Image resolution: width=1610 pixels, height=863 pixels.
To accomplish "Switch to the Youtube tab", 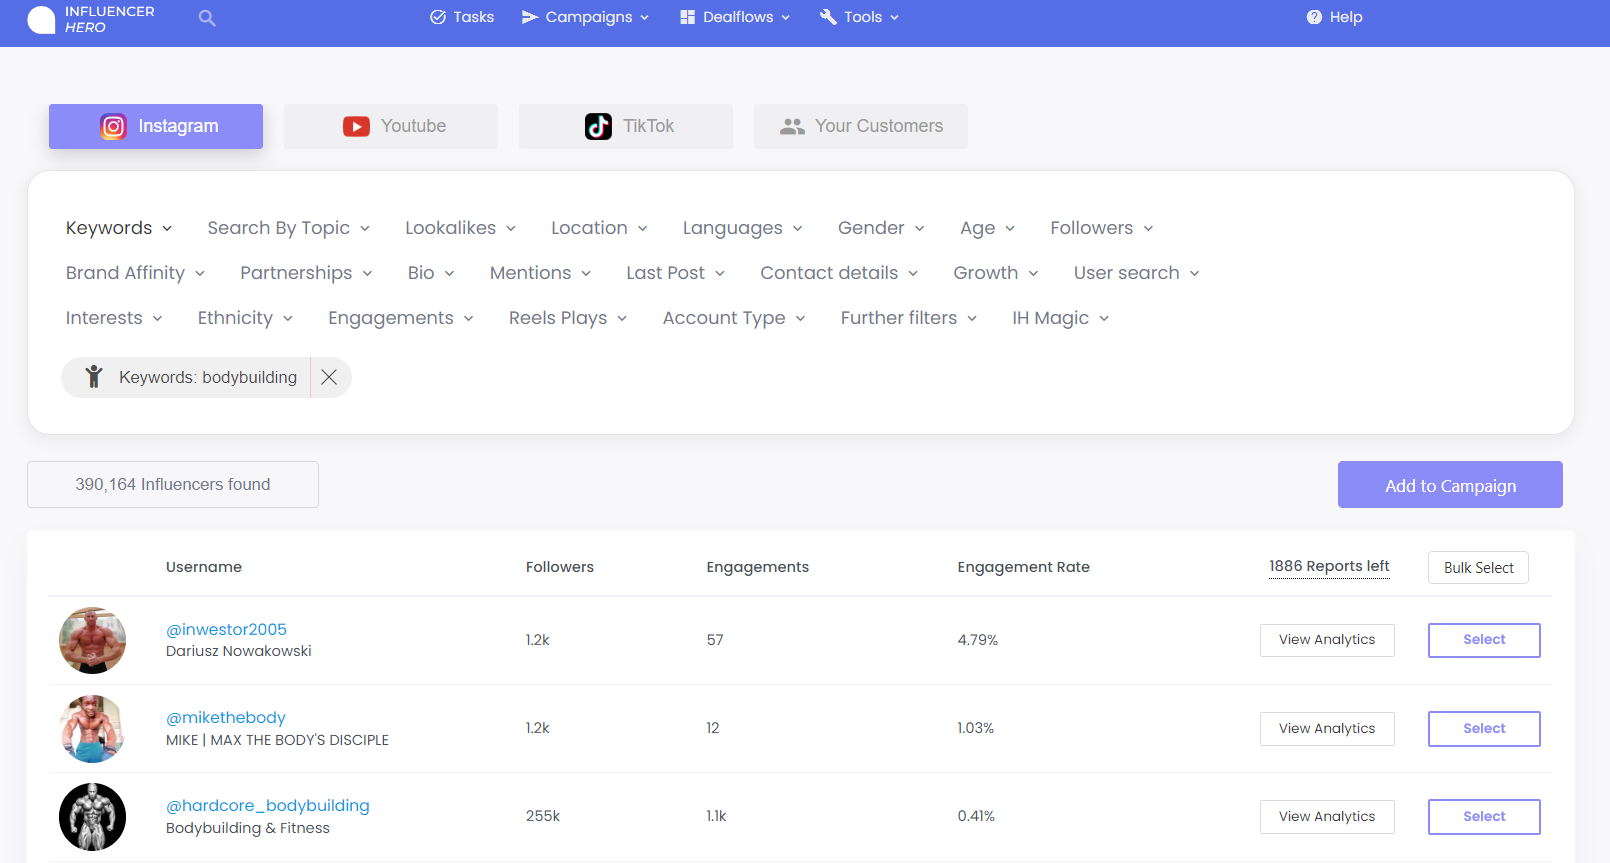I will pos(391,126).
